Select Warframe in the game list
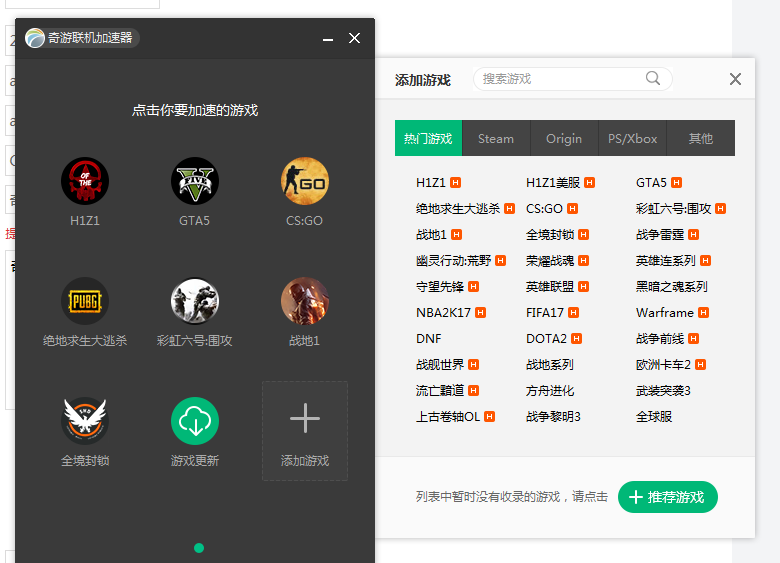The height and width of the screenshot is (563, 780). [x=665, y=313]
